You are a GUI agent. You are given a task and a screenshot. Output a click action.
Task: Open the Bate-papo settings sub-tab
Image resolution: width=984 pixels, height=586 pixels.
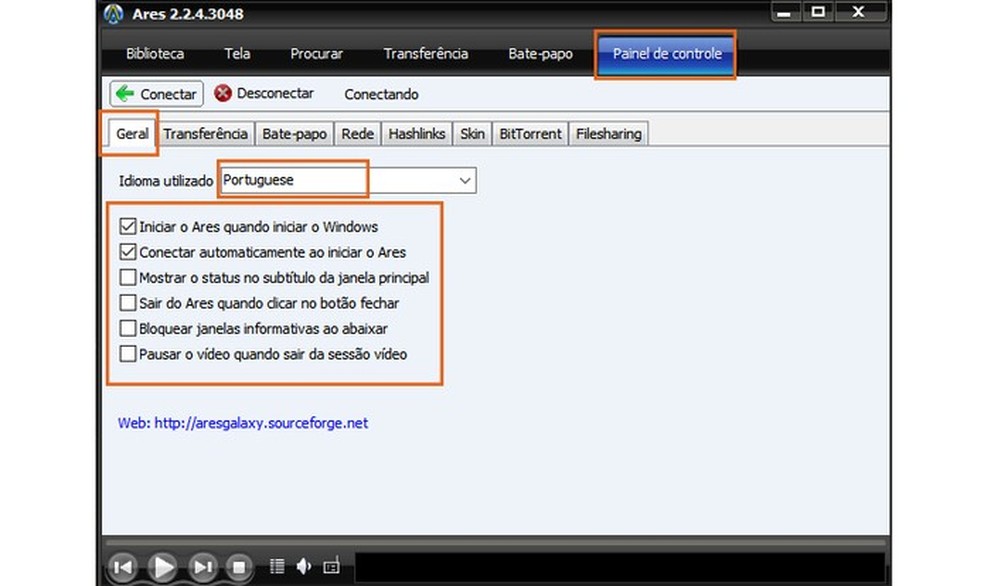click(294, 134)
